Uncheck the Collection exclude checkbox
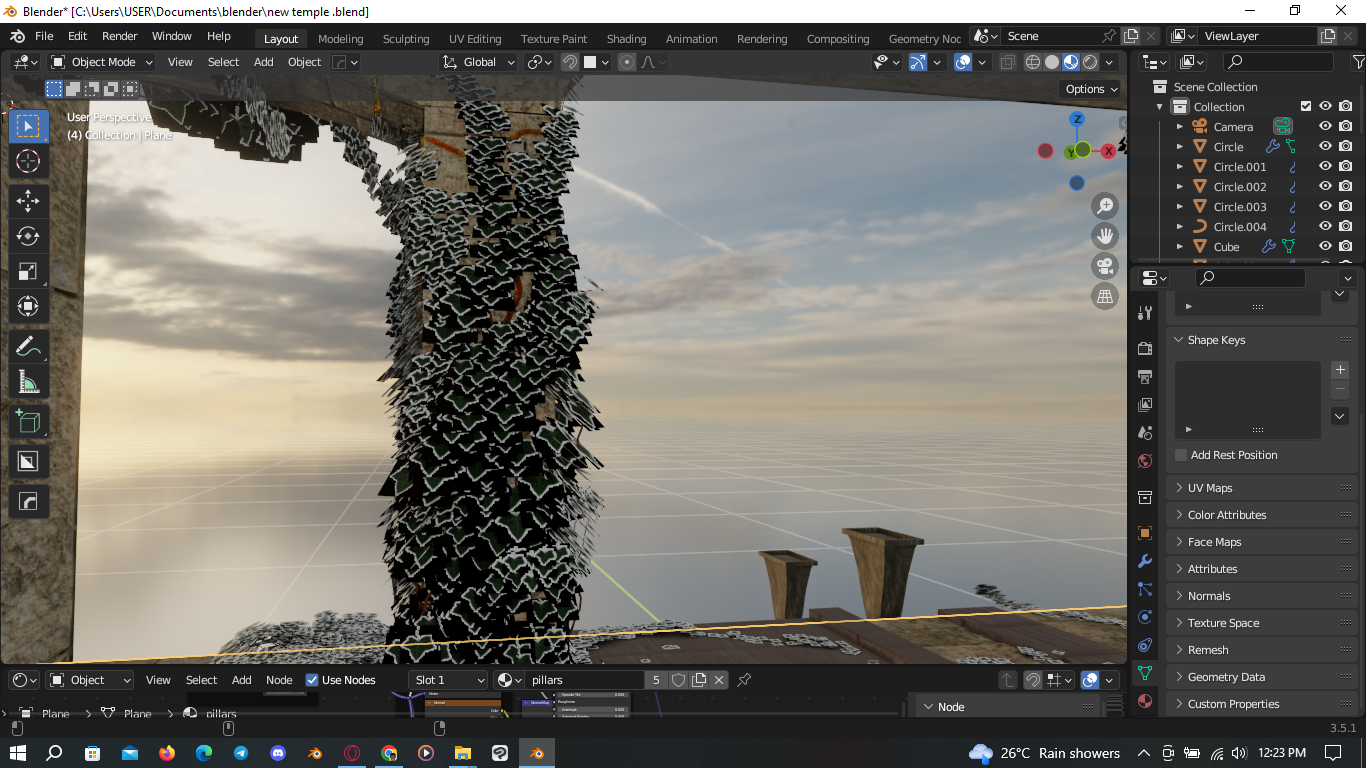1366x768 pixels. pos(1305,107)
